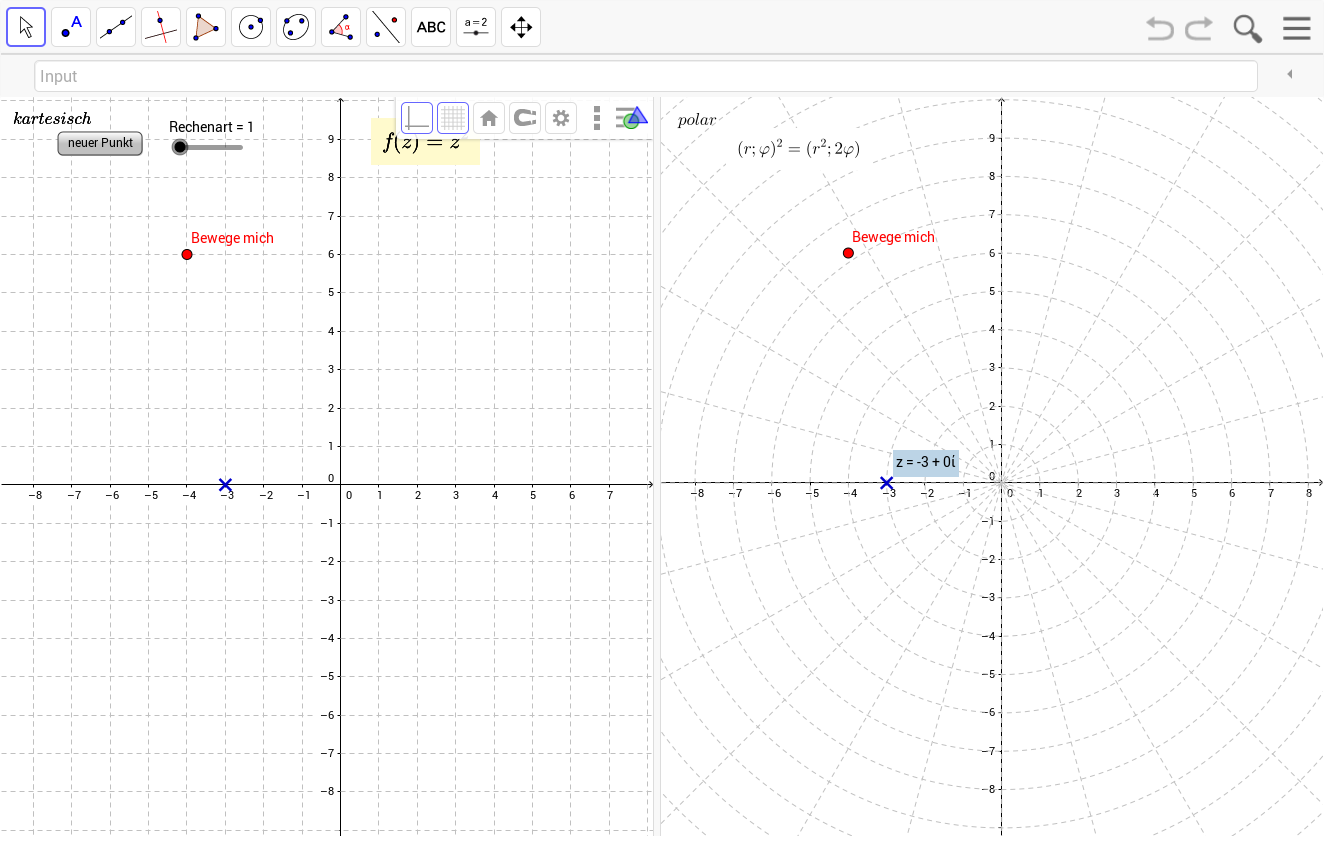Screen dimensions: 1324x841
Task: Select the Move arrow tool
Action: click(26, 27)
